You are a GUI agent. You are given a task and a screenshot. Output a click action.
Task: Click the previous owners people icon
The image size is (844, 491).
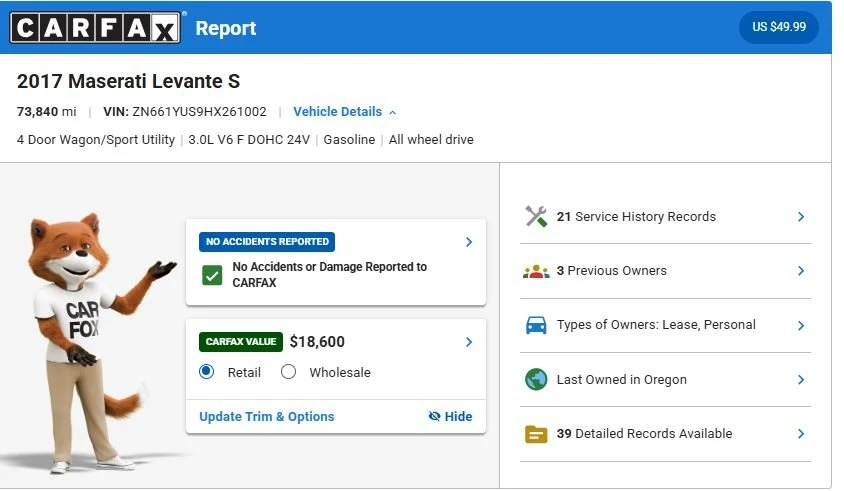(536, 271)
